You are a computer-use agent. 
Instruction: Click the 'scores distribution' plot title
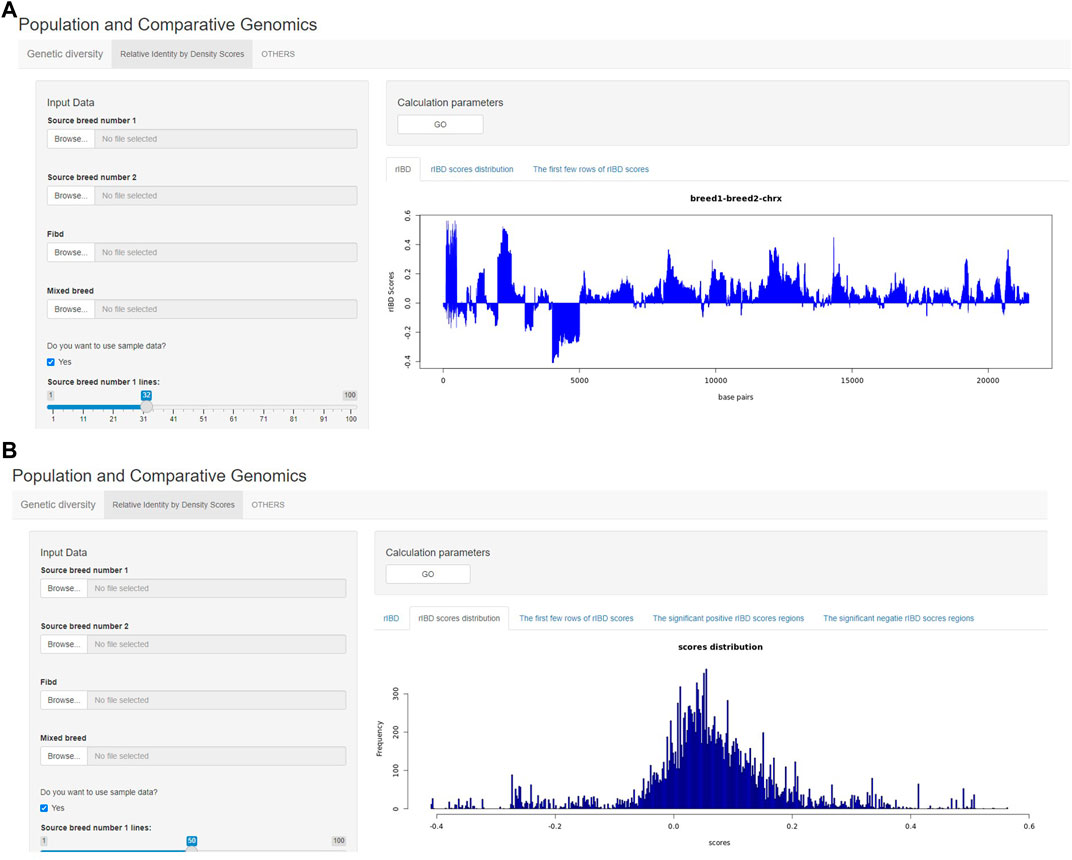720,647
